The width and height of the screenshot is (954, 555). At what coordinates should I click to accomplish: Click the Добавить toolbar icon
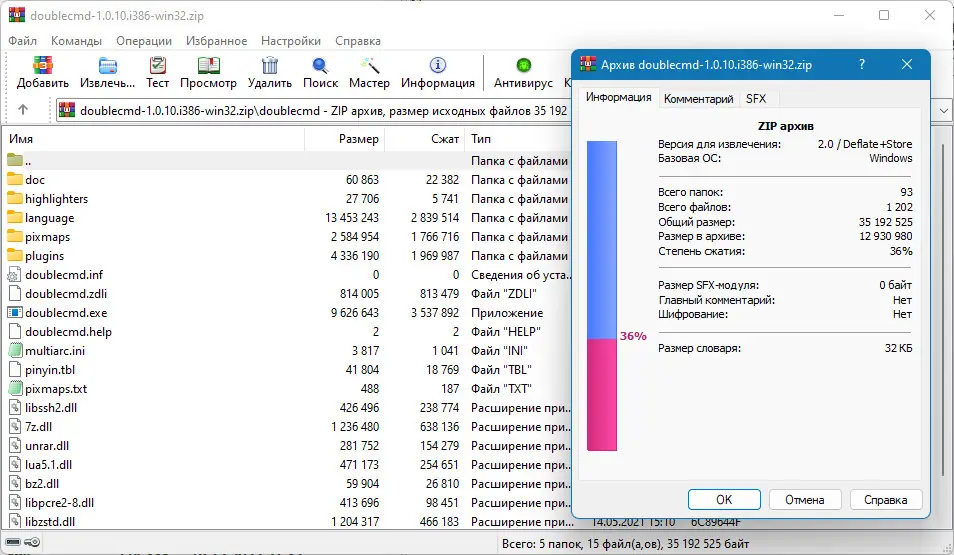(43, 65)
